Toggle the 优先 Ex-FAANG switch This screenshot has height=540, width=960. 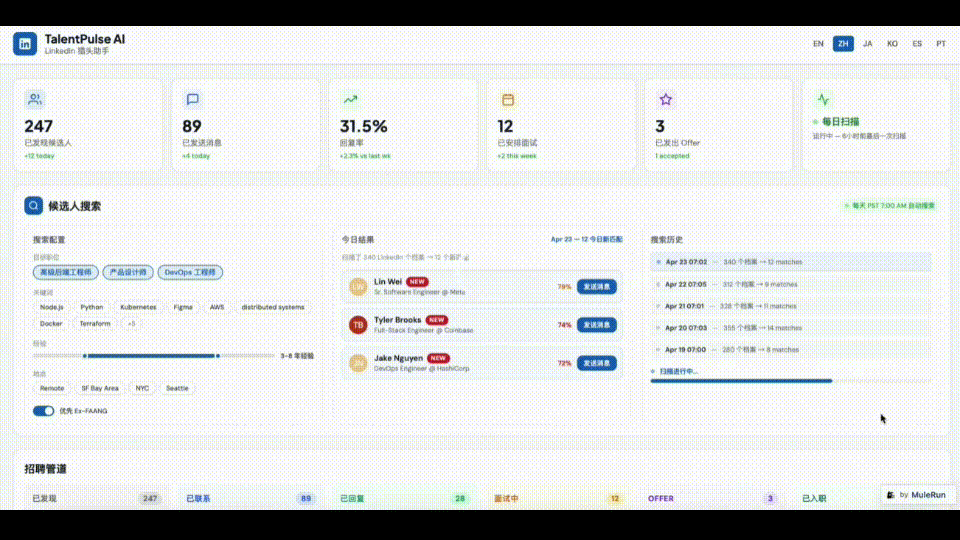(x=43, y=411)
